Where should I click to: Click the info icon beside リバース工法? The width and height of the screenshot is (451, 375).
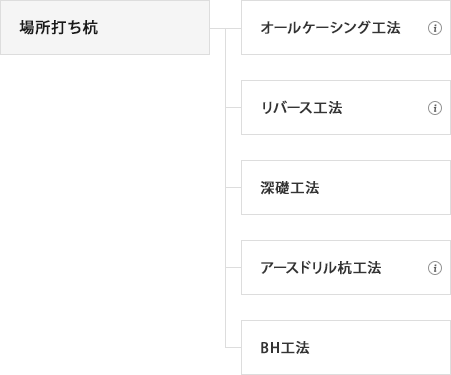[435, 108]
